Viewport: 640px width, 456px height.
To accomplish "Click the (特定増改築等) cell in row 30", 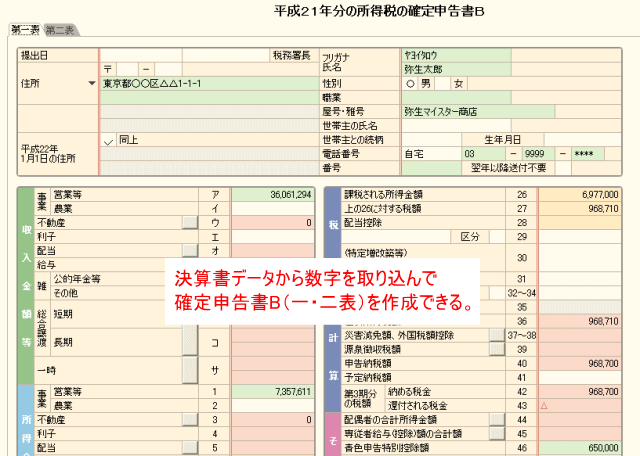I will [580, 258].
